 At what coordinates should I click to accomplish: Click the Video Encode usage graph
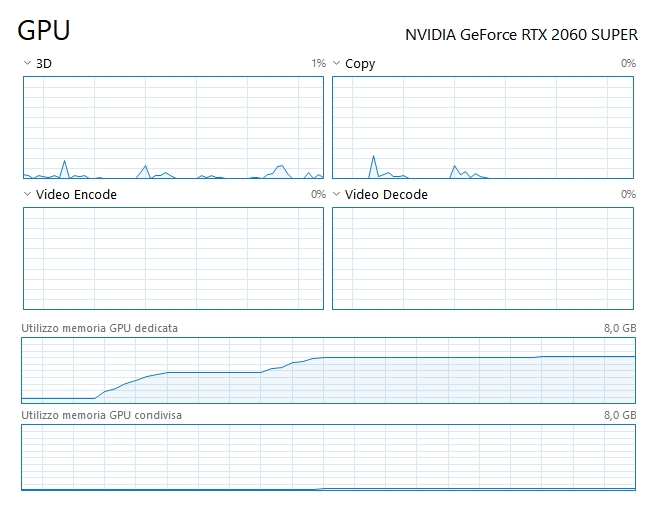click(x=173, y=258)
